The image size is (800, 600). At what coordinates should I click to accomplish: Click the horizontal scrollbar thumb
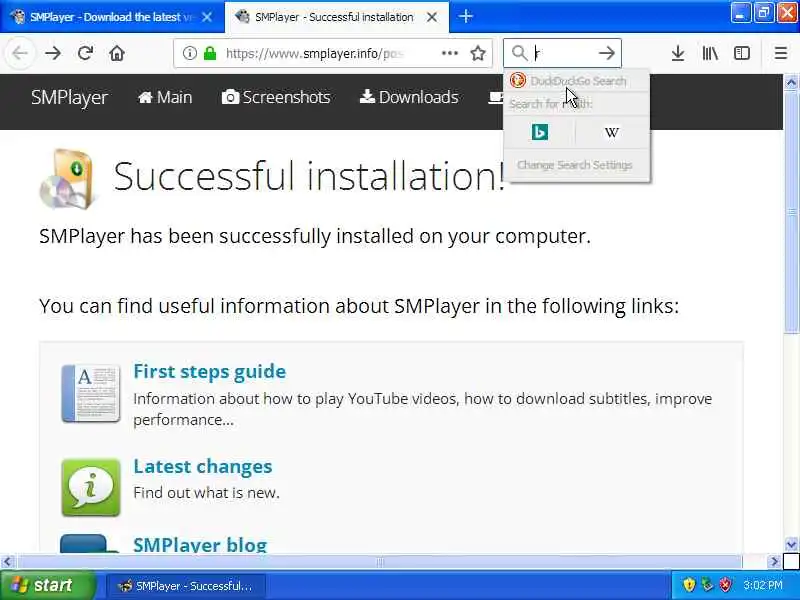(x=380, y=562)
